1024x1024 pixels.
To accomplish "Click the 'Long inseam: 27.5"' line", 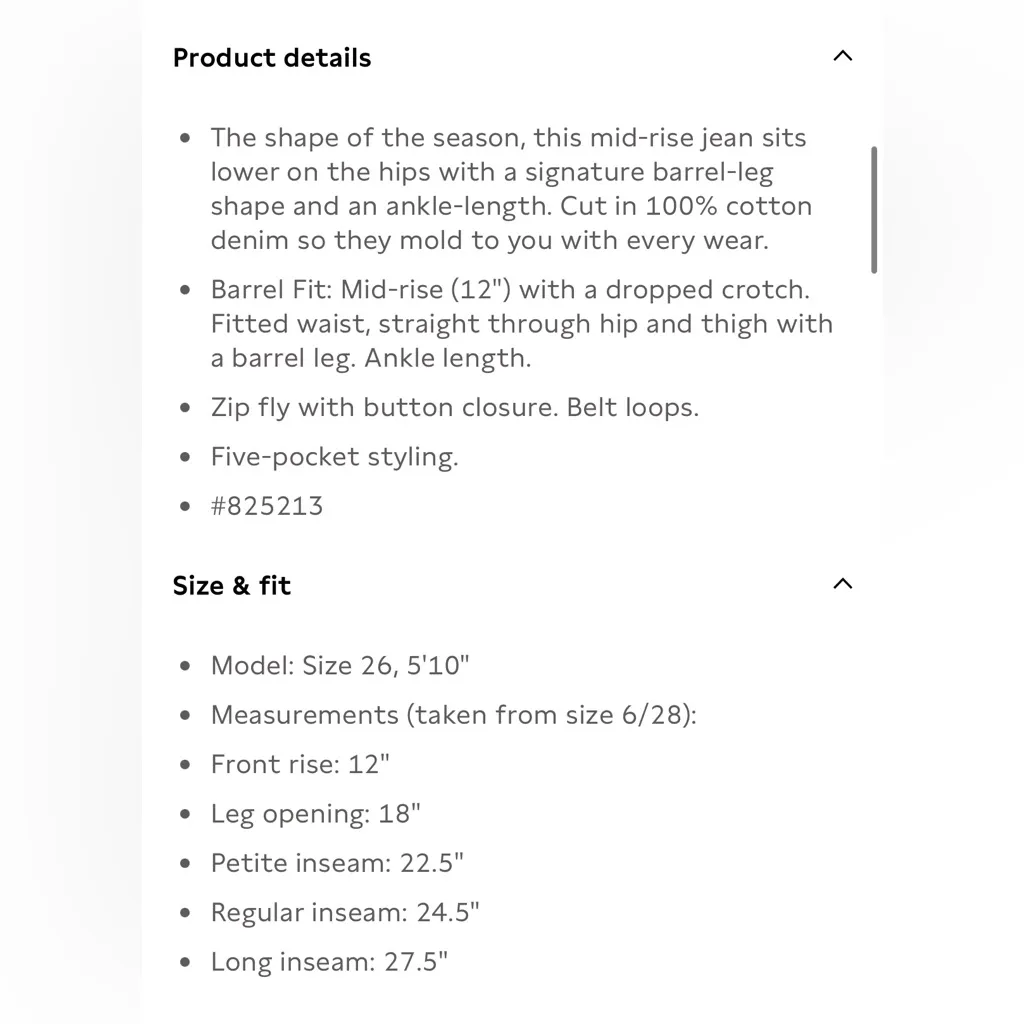I will 329,962.
